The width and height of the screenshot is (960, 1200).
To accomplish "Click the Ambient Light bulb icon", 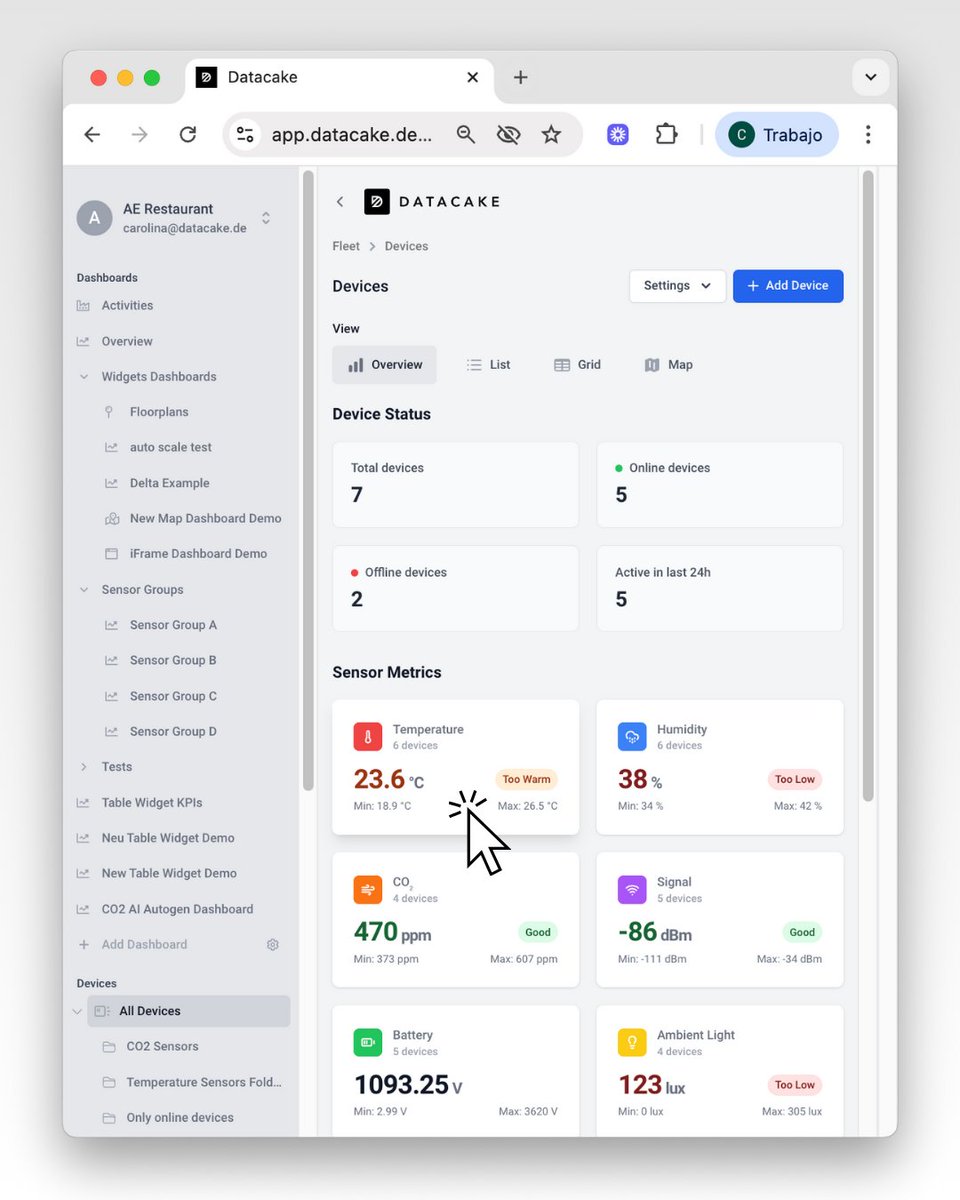I will tap(632, 1043).
